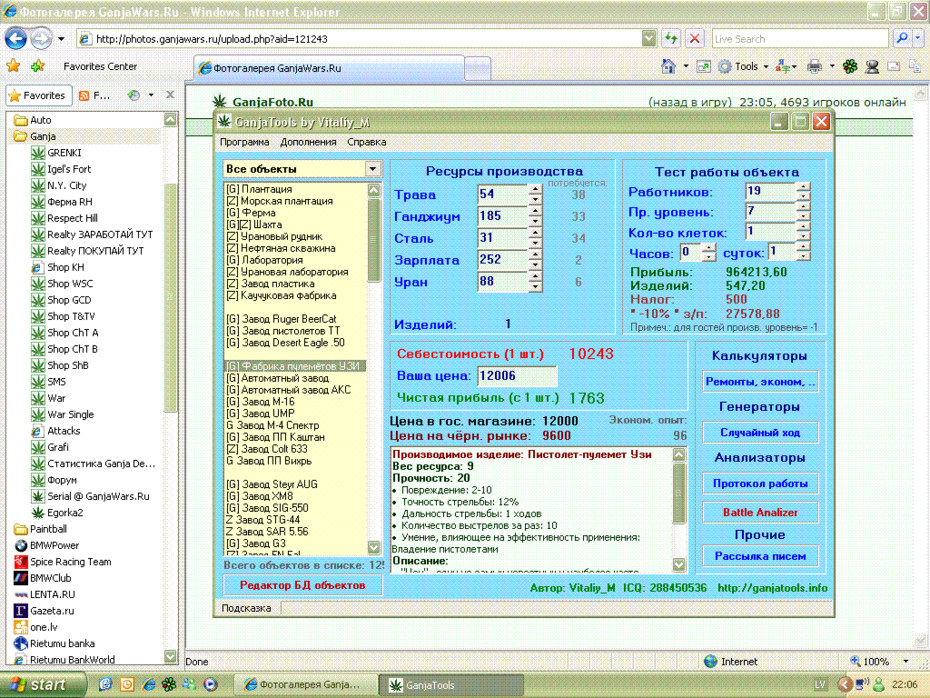Click the object list vertical scrollbar
Screen dimensions: 930x698
tap(374, 369)
